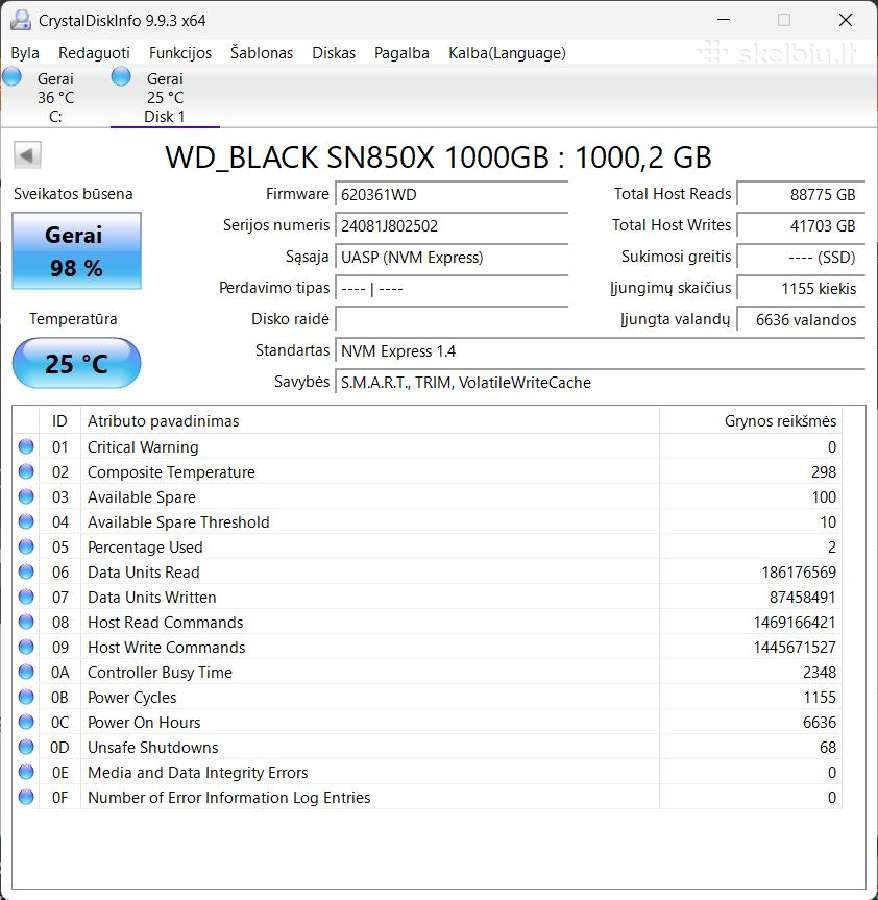
Task: Click the status orb for Media and Data Integrity Errors
Action: coord(26,772)
